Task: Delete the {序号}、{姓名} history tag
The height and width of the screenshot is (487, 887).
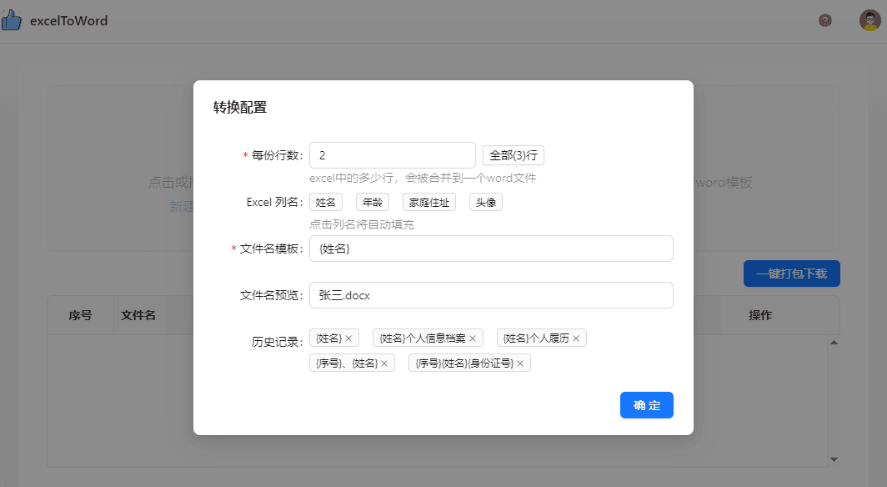Action: 384,364
